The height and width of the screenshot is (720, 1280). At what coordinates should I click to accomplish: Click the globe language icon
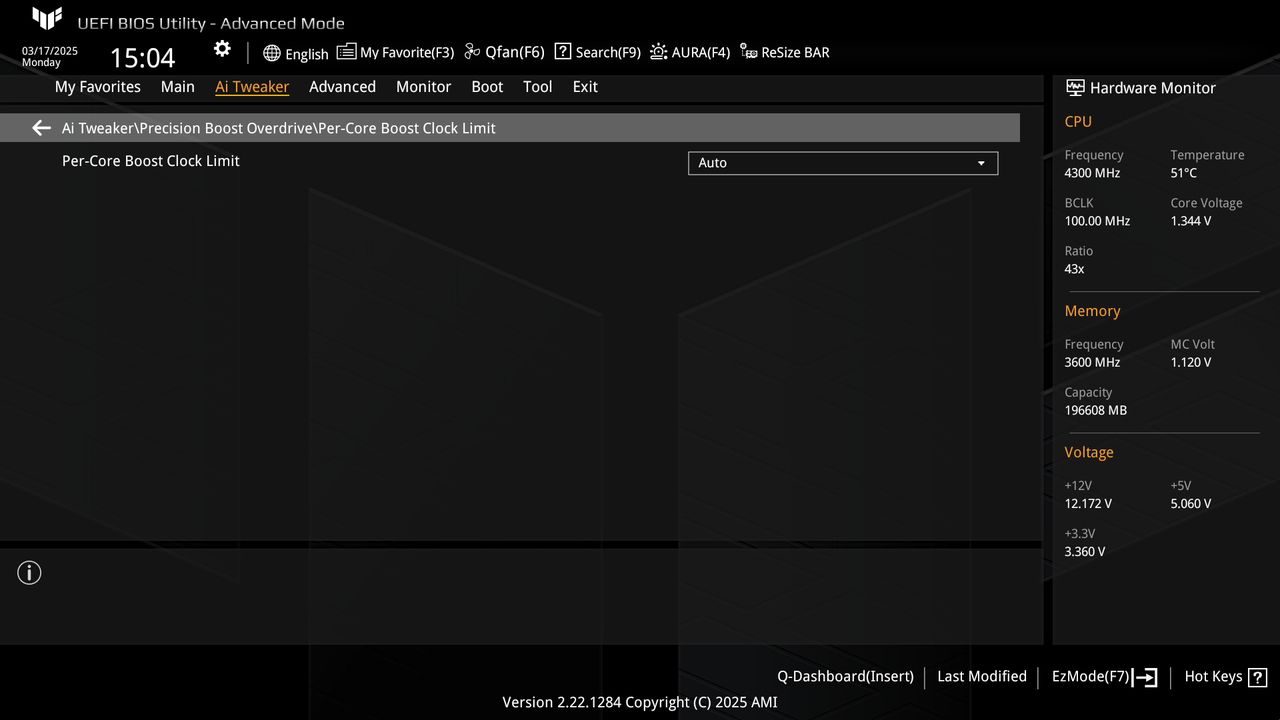click(272, 53)
